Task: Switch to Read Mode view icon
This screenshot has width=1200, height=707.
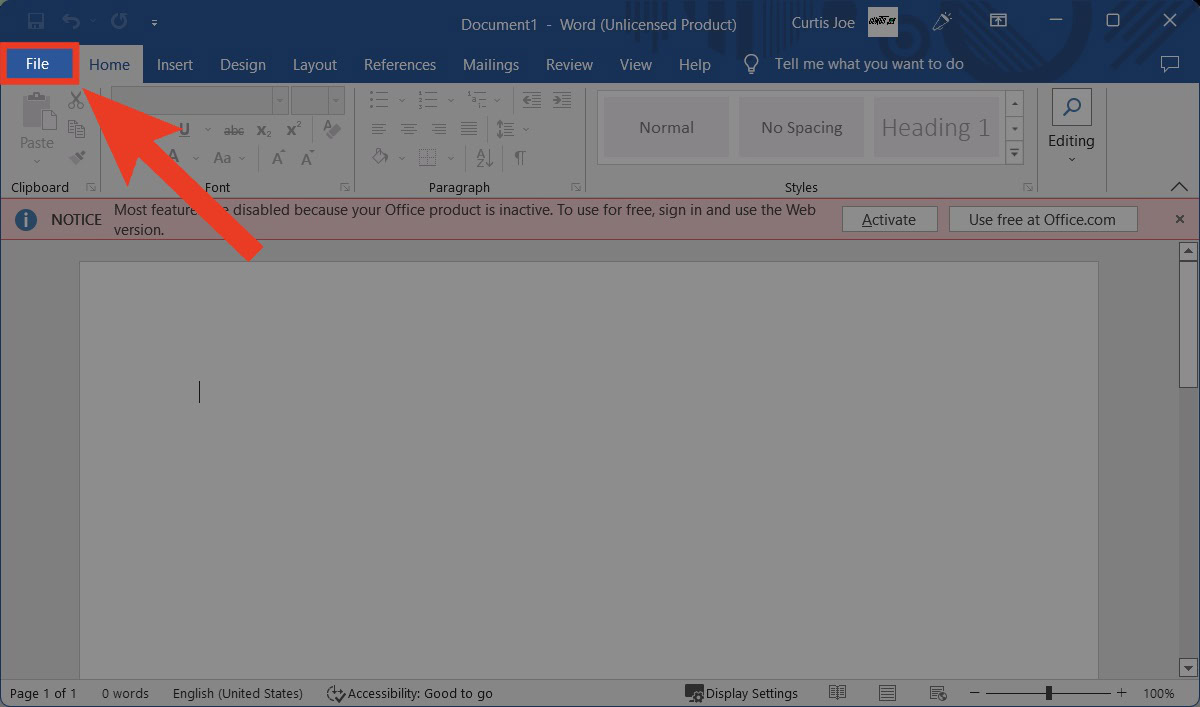Action: [x=837, y=693]
